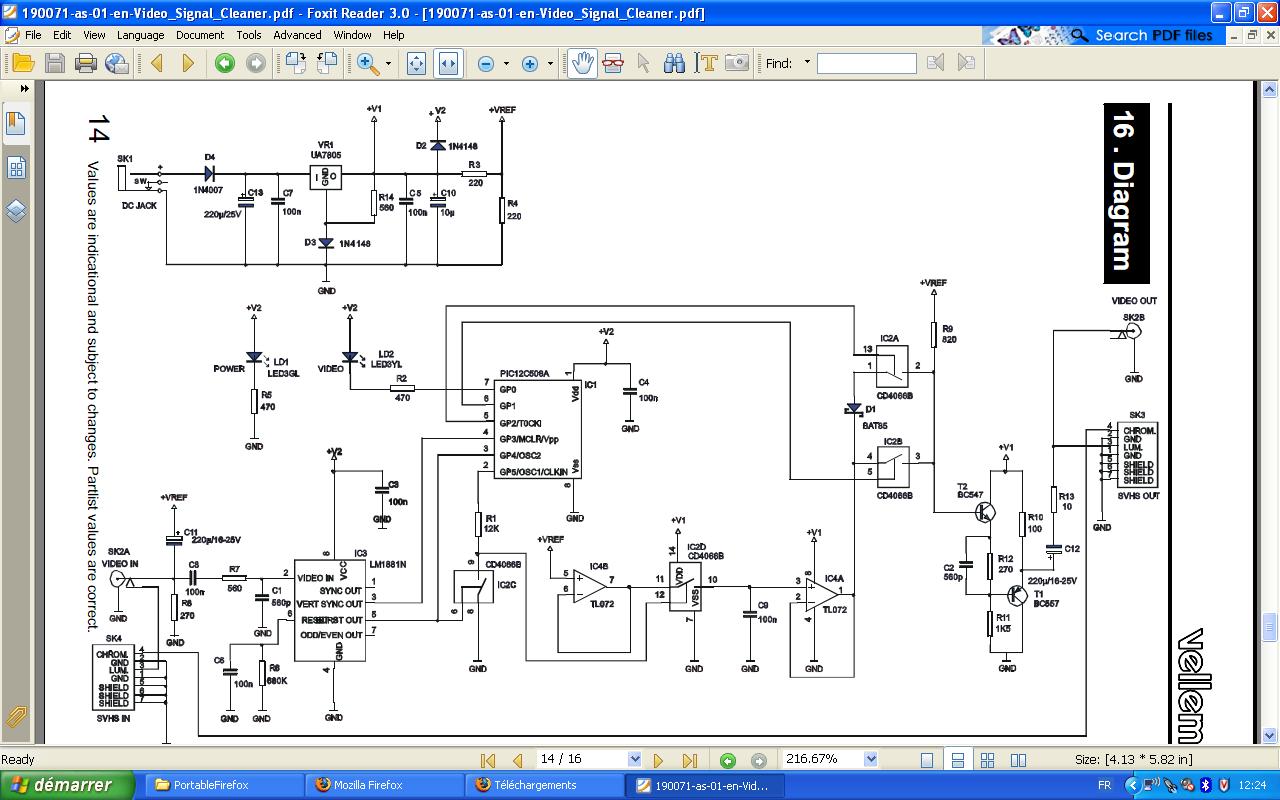Expand the Zoom Out dropdown arrow

click(x=506, y=63)
